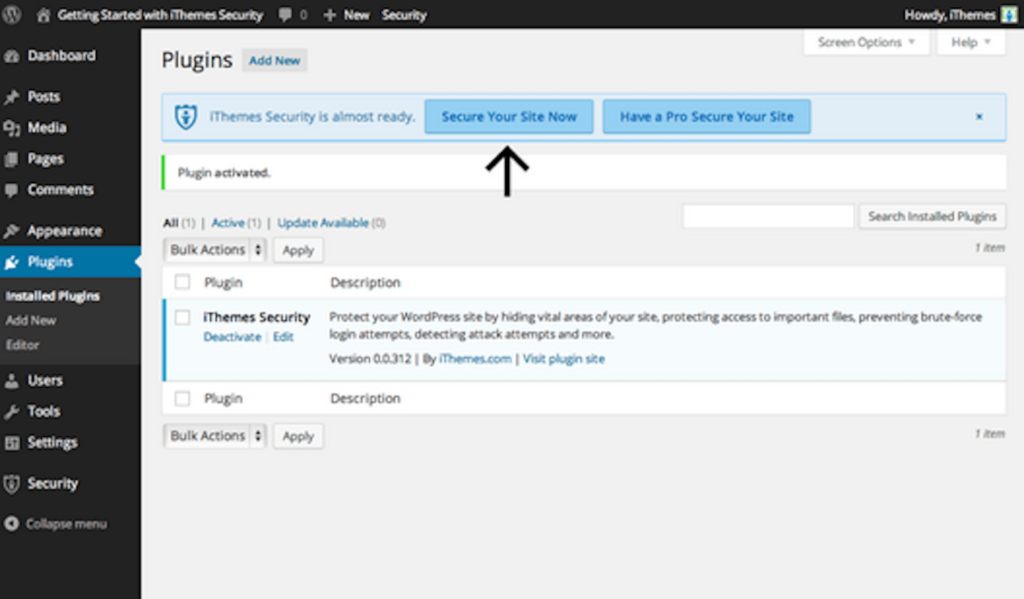Dismiss the iThemes Security notice
The image size is (1024, 599).
[979, 117]
